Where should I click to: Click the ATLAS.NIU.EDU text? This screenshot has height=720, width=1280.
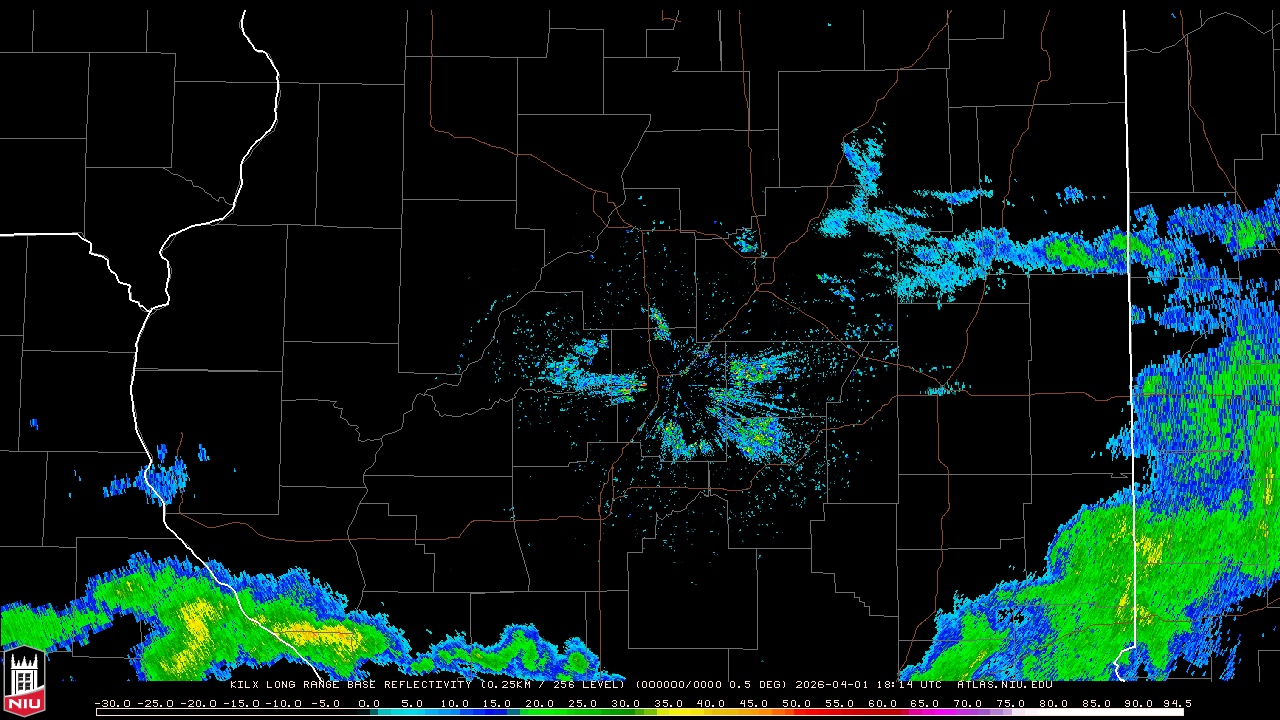(1004, 685)
